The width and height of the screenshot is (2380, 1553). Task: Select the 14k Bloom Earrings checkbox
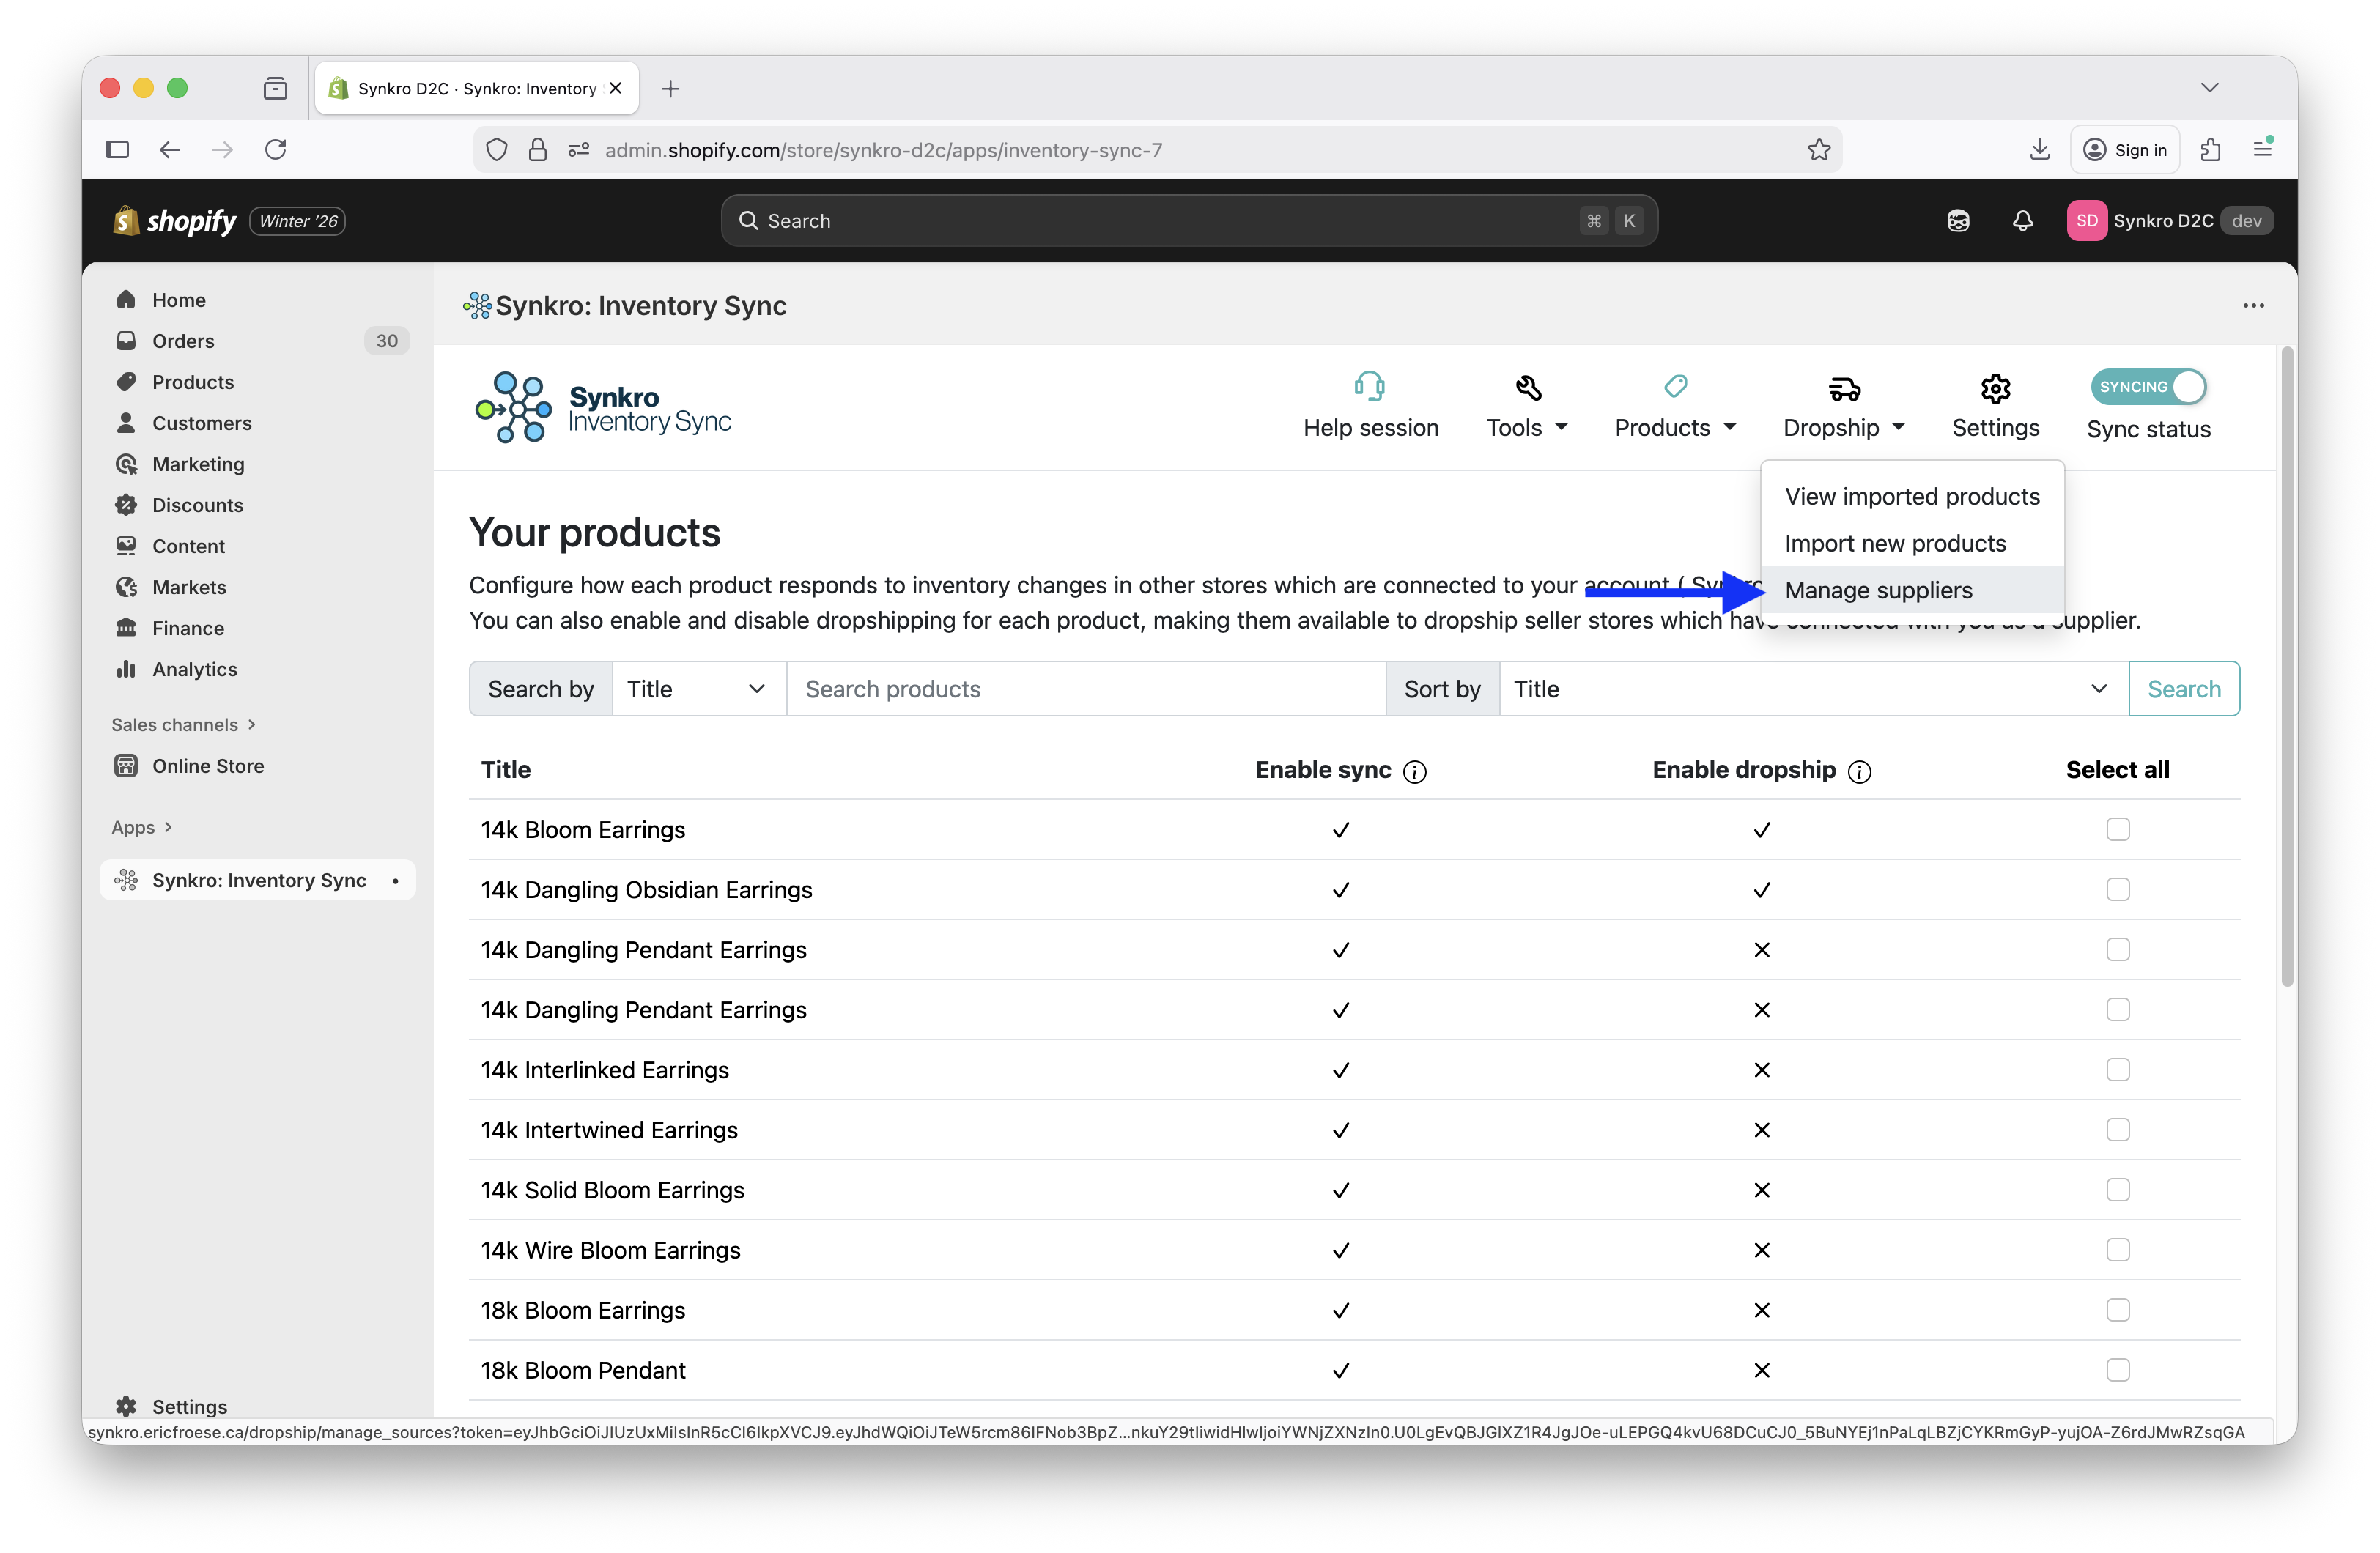[2118, 829]
